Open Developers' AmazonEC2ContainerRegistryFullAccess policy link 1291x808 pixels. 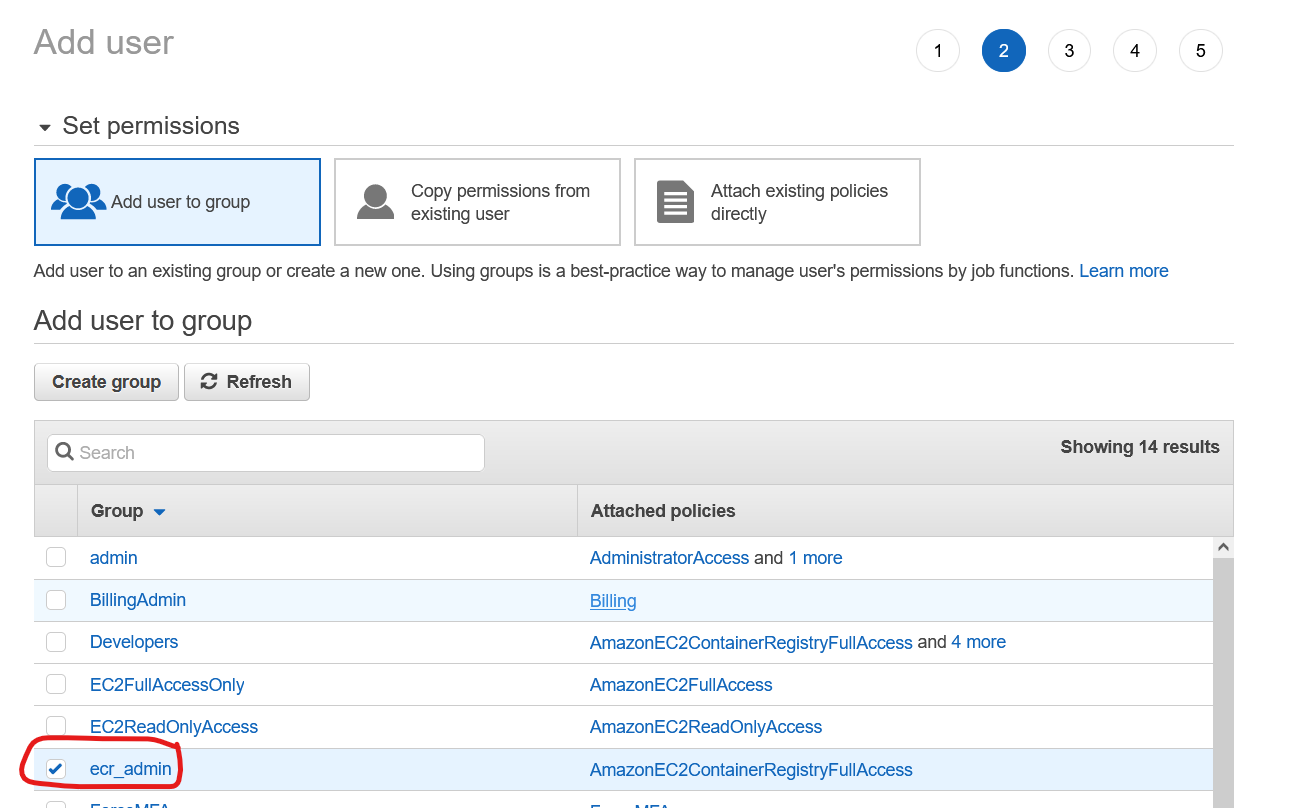pyautogui.click(x=751, y=643)
